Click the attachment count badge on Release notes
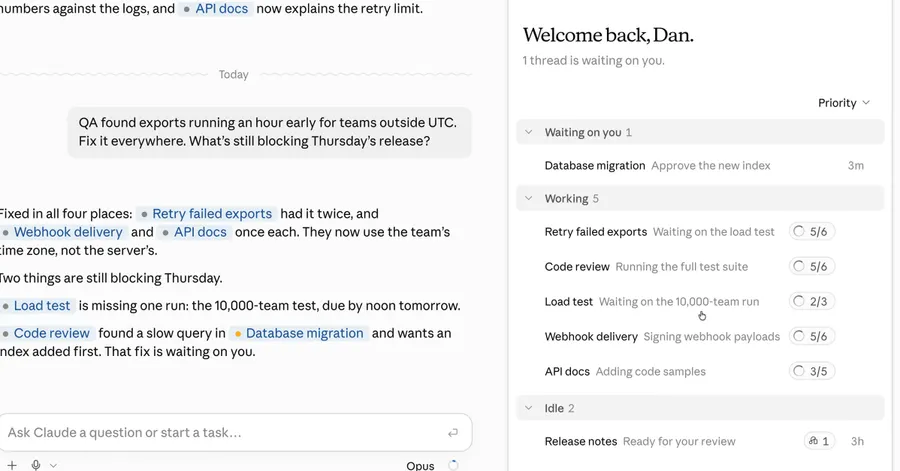This screenshot has height=471, width=900. (x=819, y=441)
